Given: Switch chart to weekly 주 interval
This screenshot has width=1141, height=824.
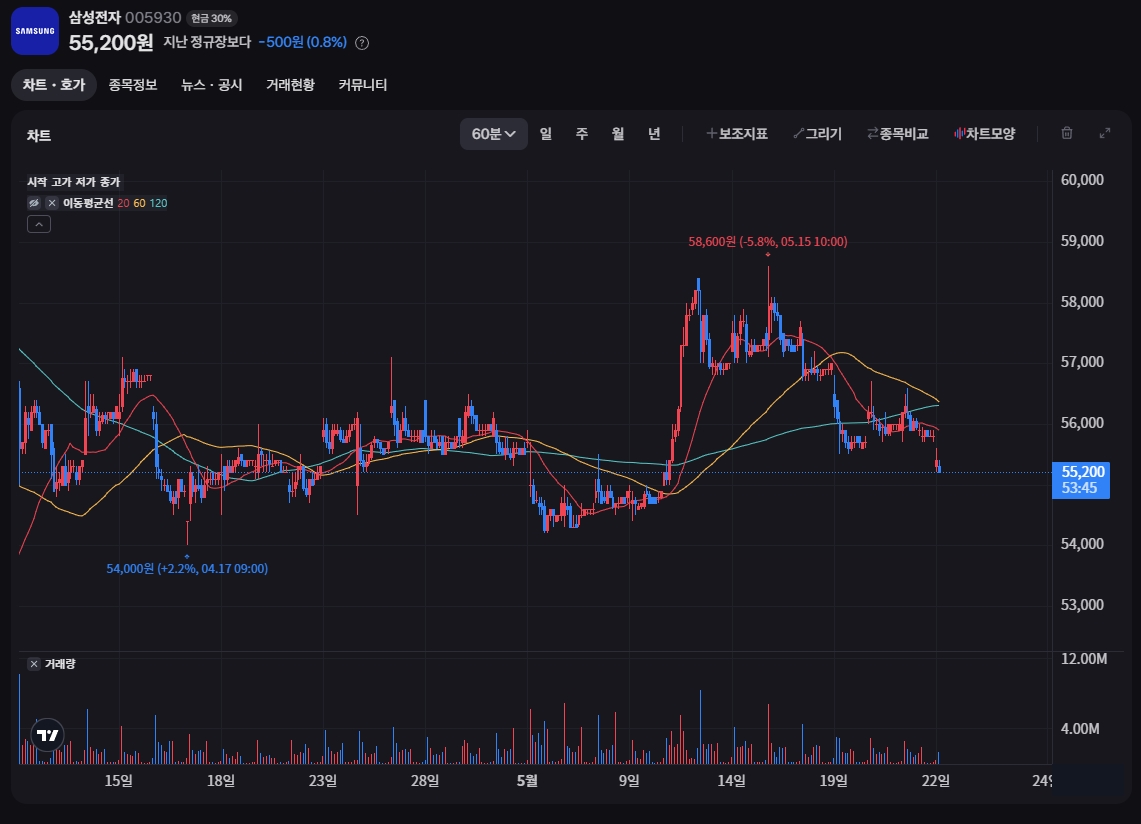Looking at the screenshot, I should point(581,134).
